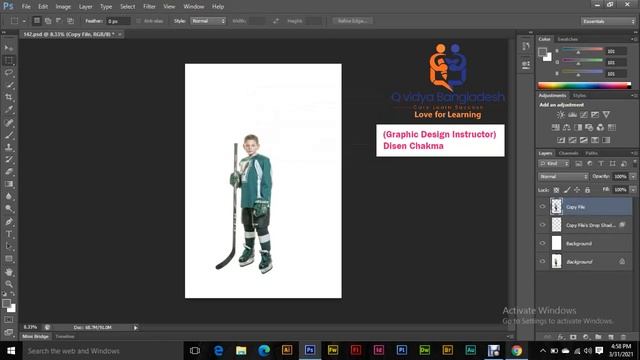Open the Timeline panel tab

pos(65,336)
